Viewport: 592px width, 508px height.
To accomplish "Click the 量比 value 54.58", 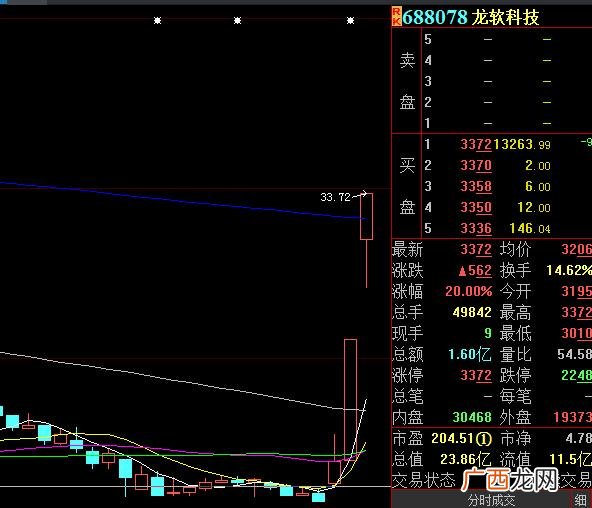I will click(575, 354).
